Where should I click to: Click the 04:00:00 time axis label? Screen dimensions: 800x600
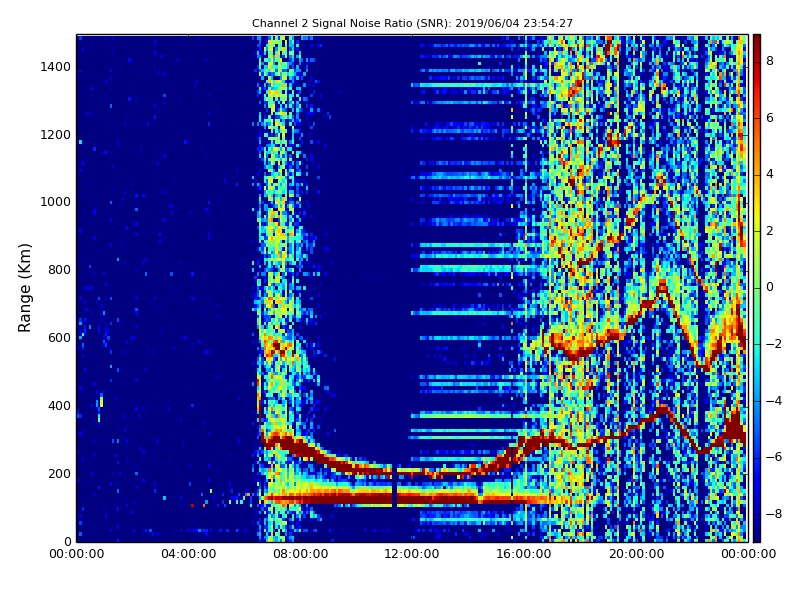188,554
